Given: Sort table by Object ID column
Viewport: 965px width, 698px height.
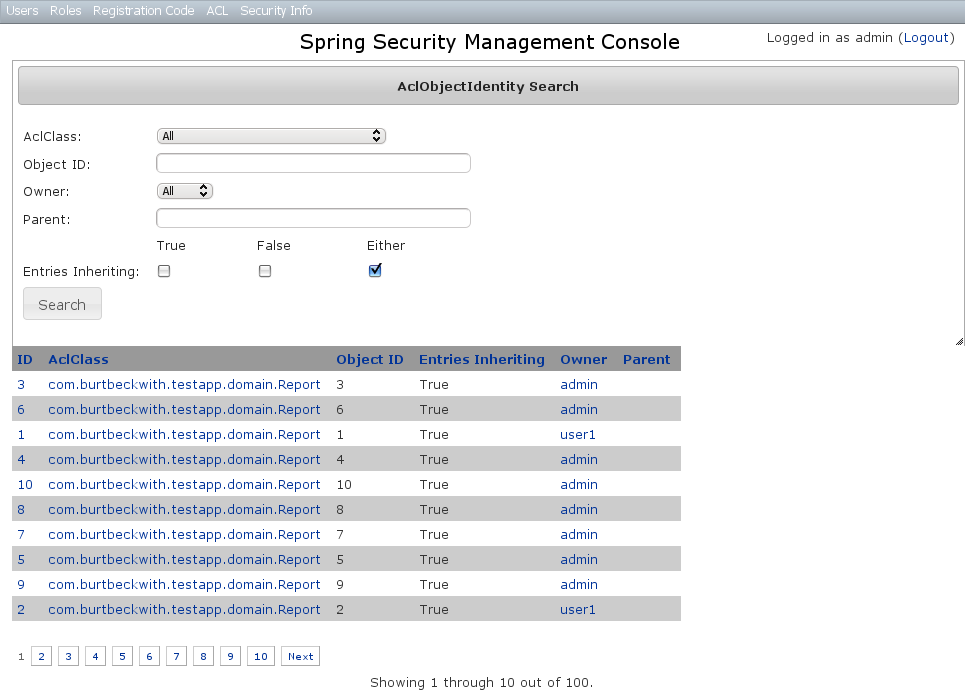Looking at the screenshot, I should tap(369, 360).
